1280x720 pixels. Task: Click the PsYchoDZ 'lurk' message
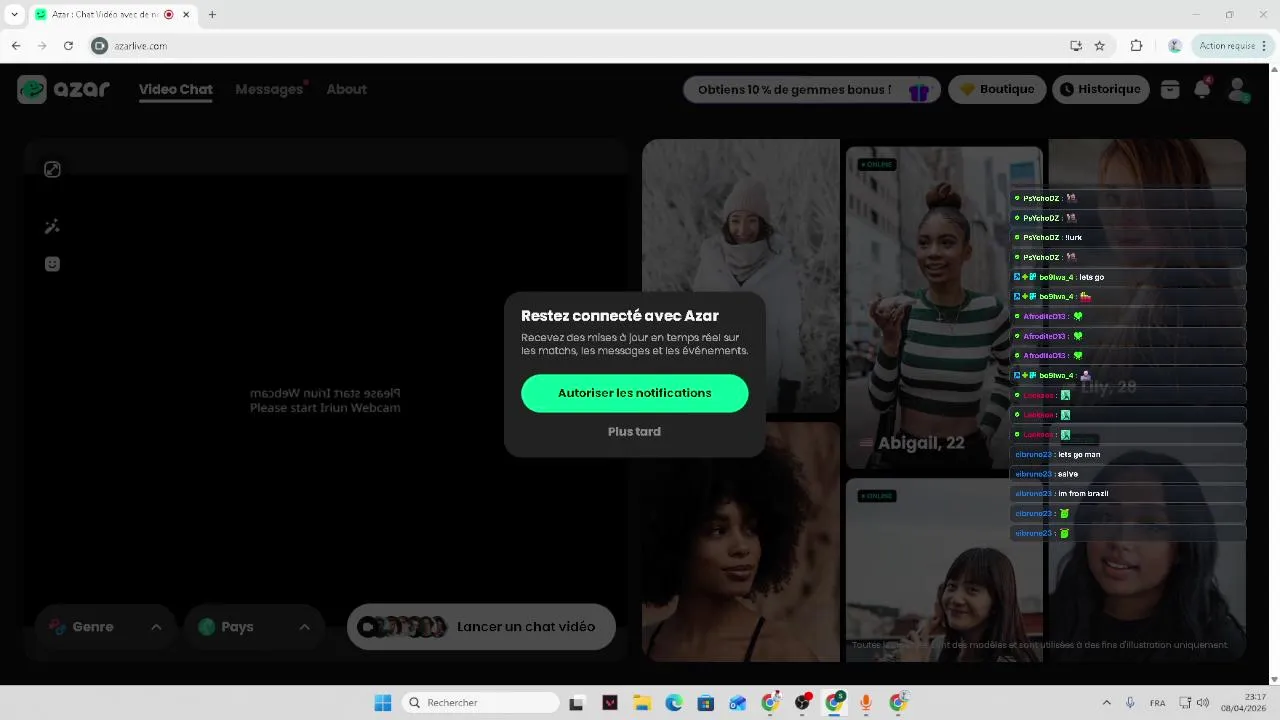[1128, 238]
